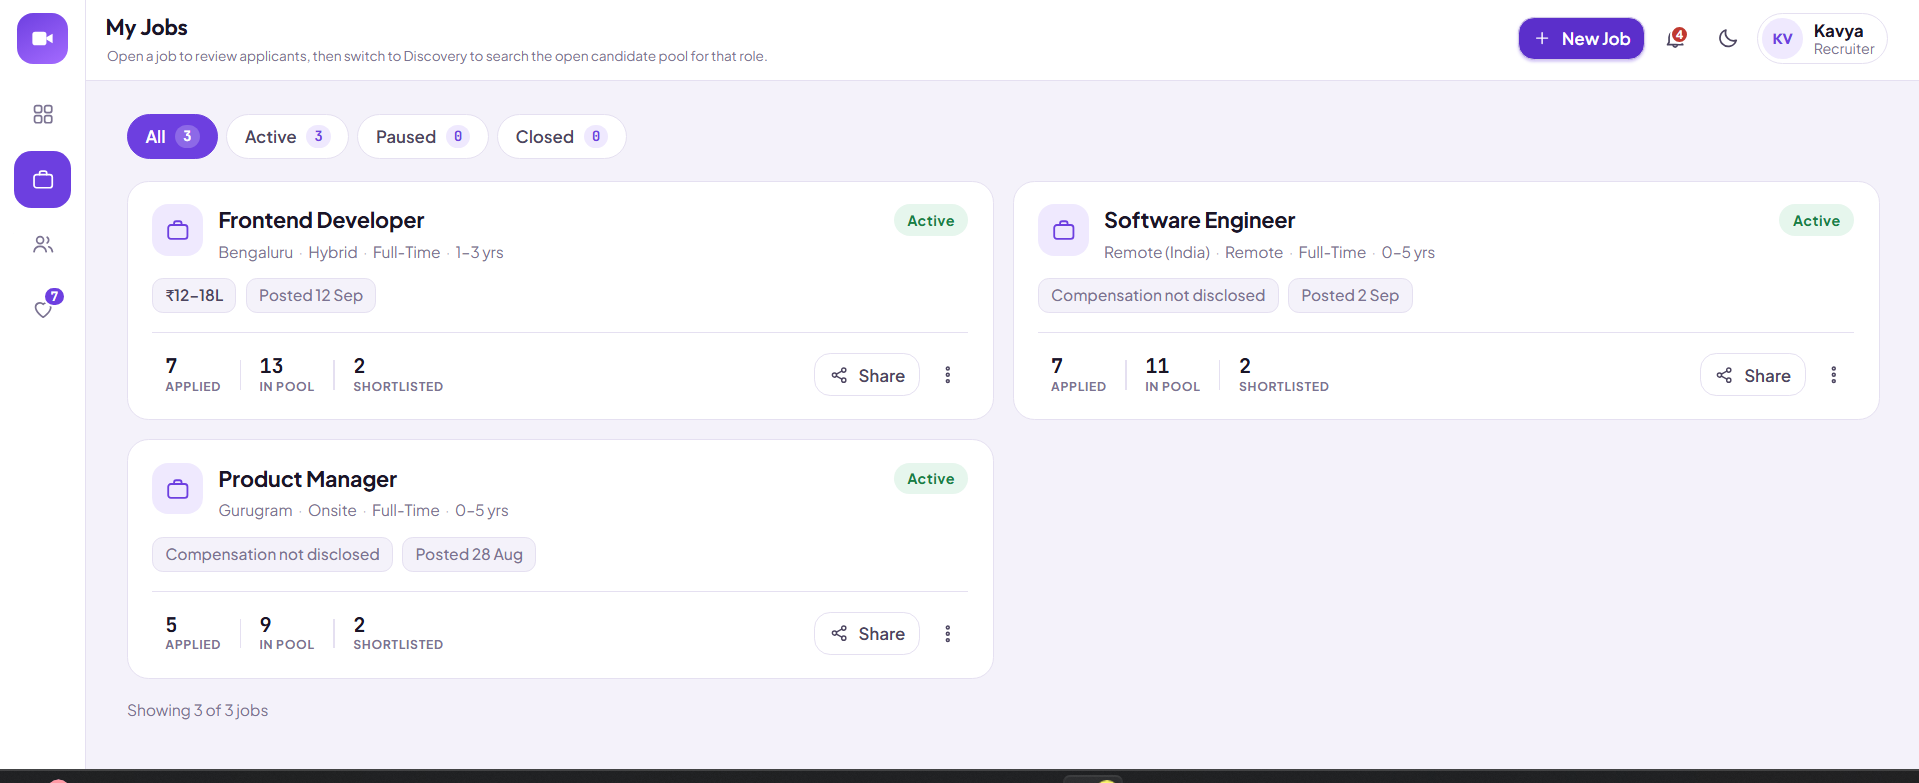Click the Posted 12 Sep chip
This screenshot has height=783, width=1919.
pos(311,296)
